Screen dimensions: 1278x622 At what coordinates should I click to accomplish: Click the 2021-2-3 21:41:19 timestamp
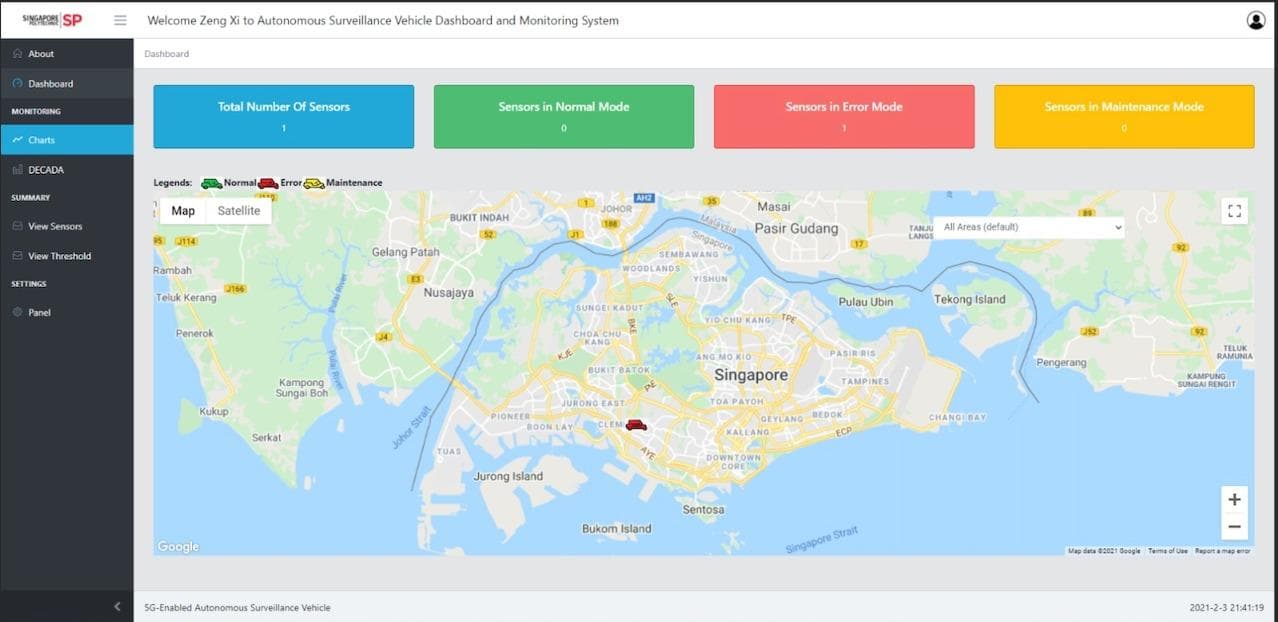1227,607
